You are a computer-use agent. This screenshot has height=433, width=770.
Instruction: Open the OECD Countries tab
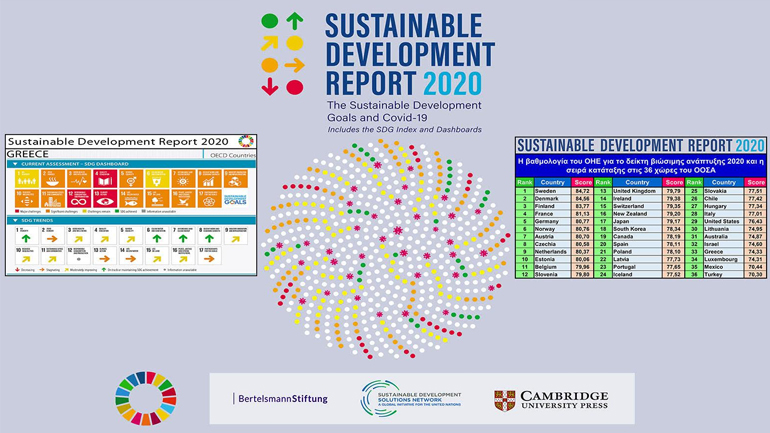coord(231,155)
